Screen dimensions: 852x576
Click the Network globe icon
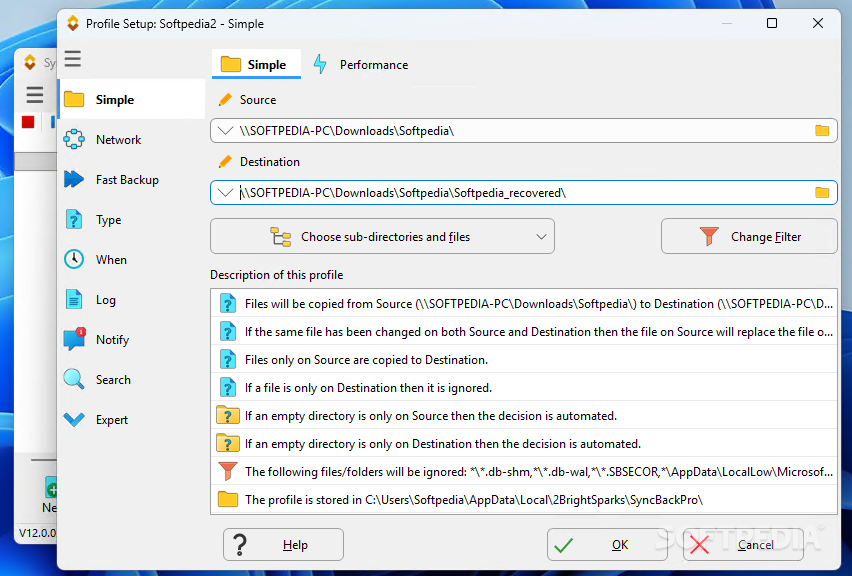tap(74, 139)
